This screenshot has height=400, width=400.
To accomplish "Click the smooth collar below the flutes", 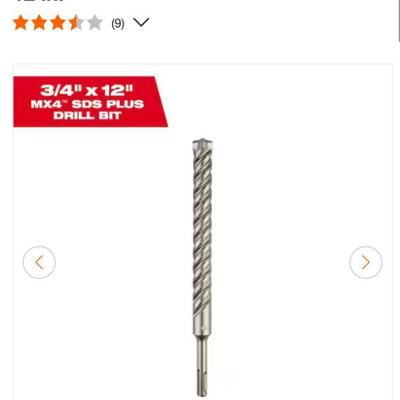I will [202, 324].
